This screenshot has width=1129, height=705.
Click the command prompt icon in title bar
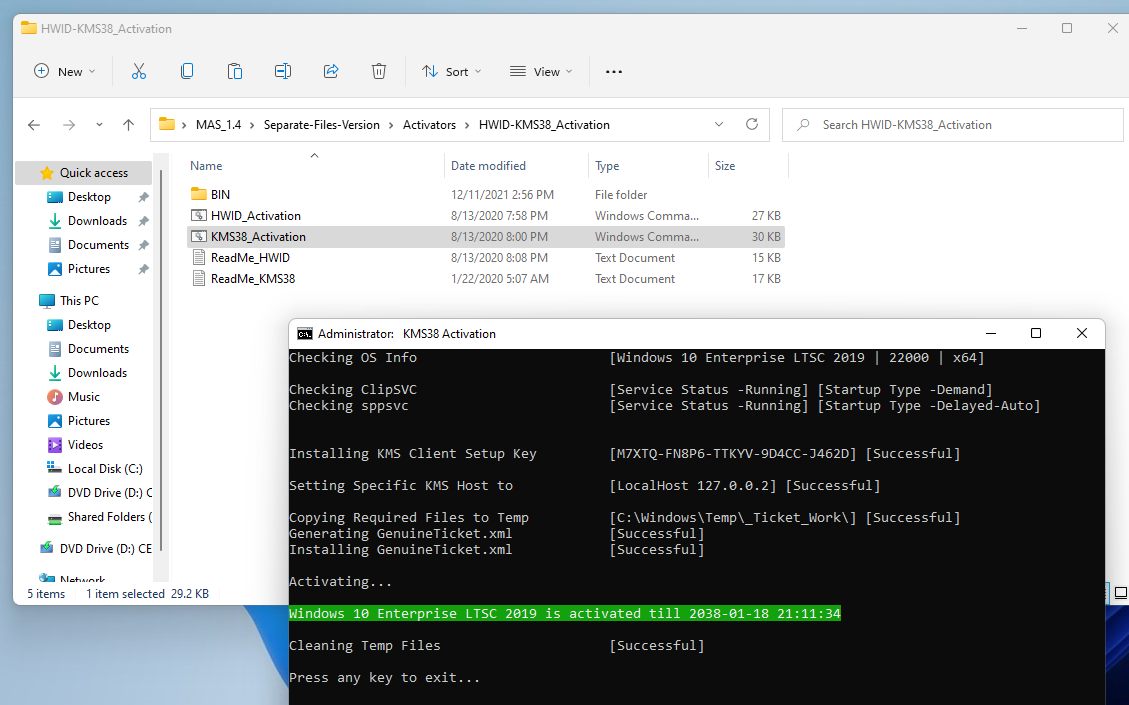[x=305, y=333]
